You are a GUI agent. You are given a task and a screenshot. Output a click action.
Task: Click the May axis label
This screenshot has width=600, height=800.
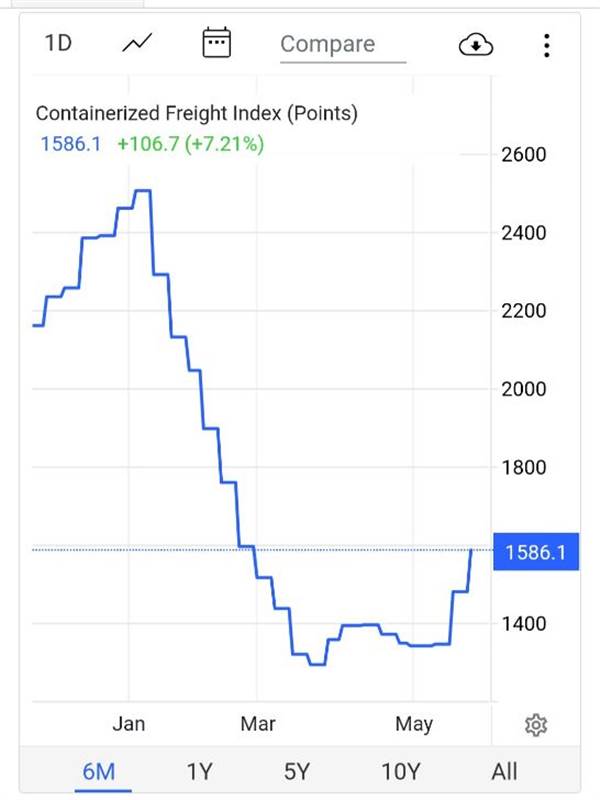click(414, 724)
